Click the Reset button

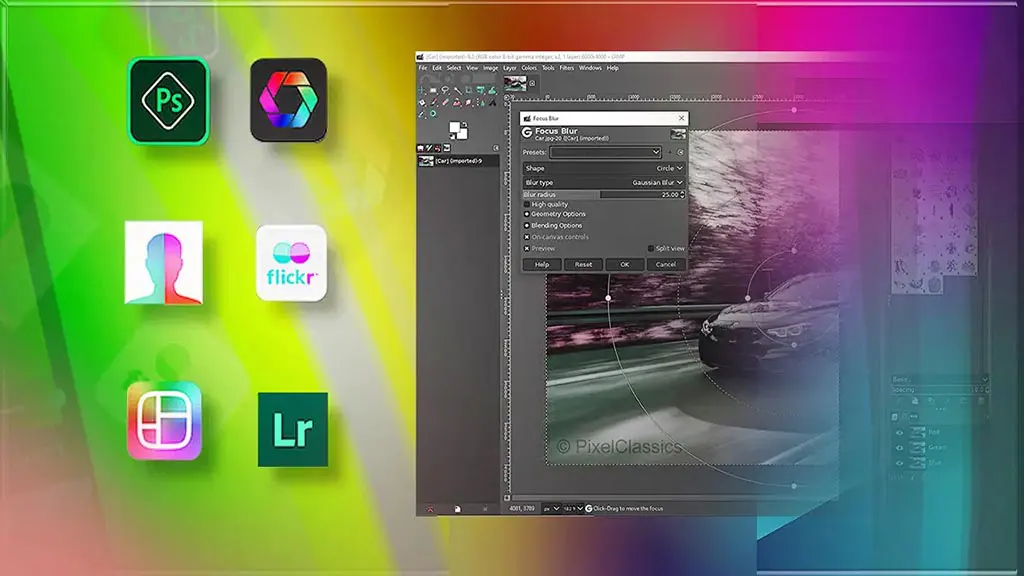point(583,264)
